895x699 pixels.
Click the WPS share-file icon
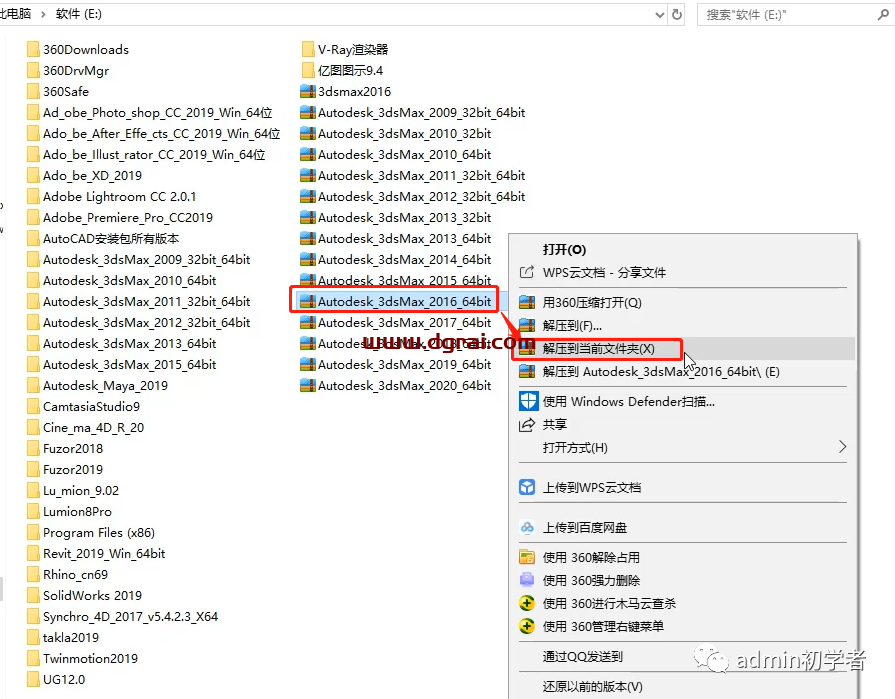click(x=526, y=272)
